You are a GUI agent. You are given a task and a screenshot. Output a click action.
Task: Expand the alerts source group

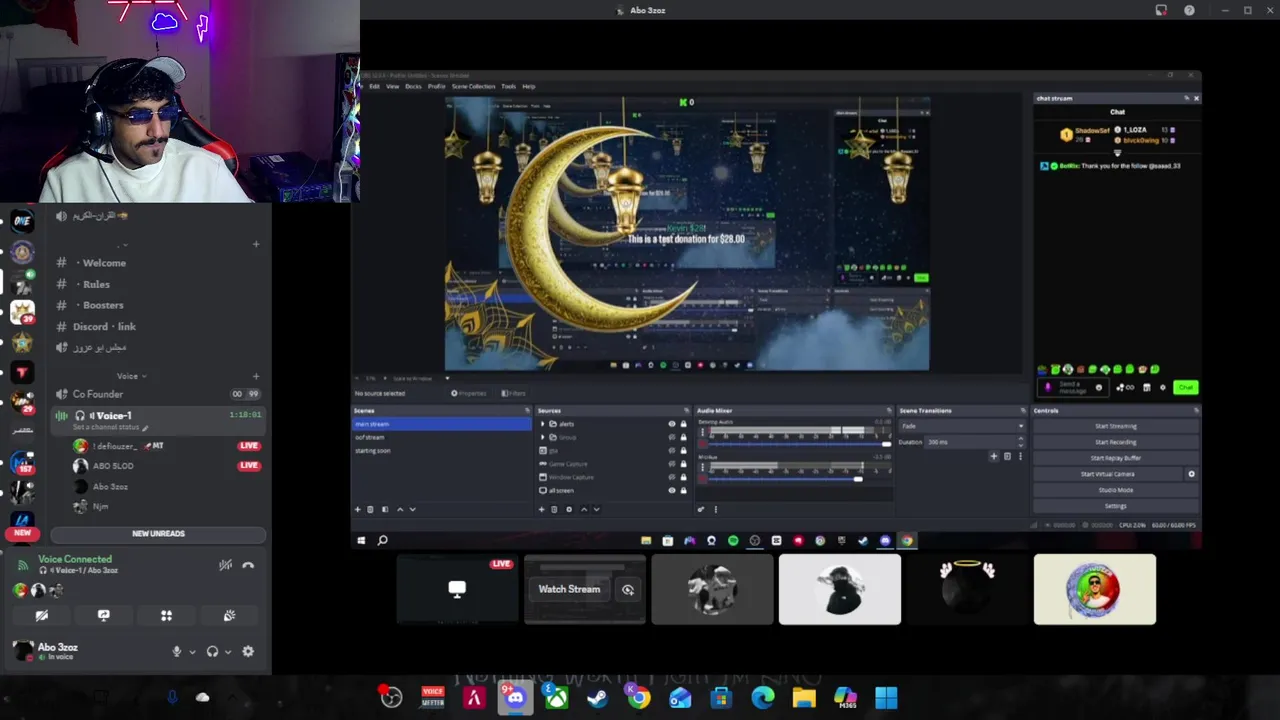pos(543,424)
